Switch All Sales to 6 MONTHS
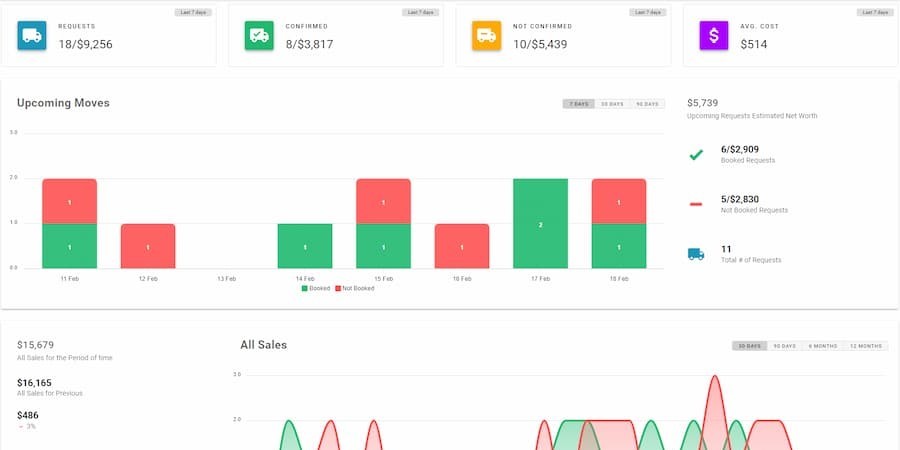Viewport: 900px width, 450px height. coord(823,346)
